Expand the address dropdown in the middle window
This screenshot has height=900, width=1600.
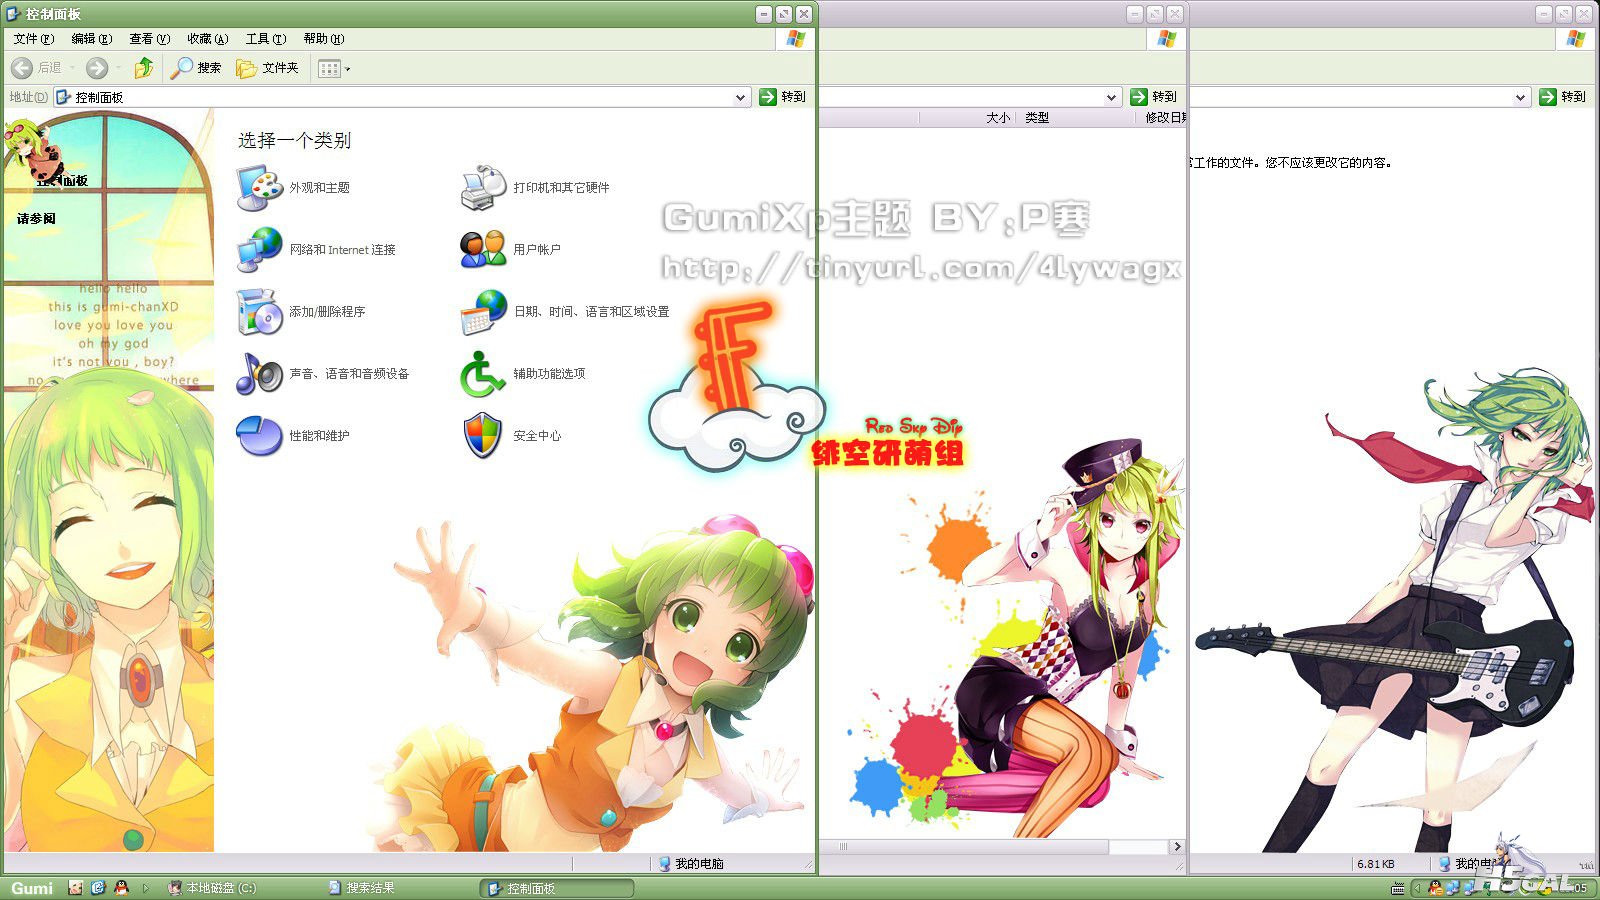click(1111, 97)
